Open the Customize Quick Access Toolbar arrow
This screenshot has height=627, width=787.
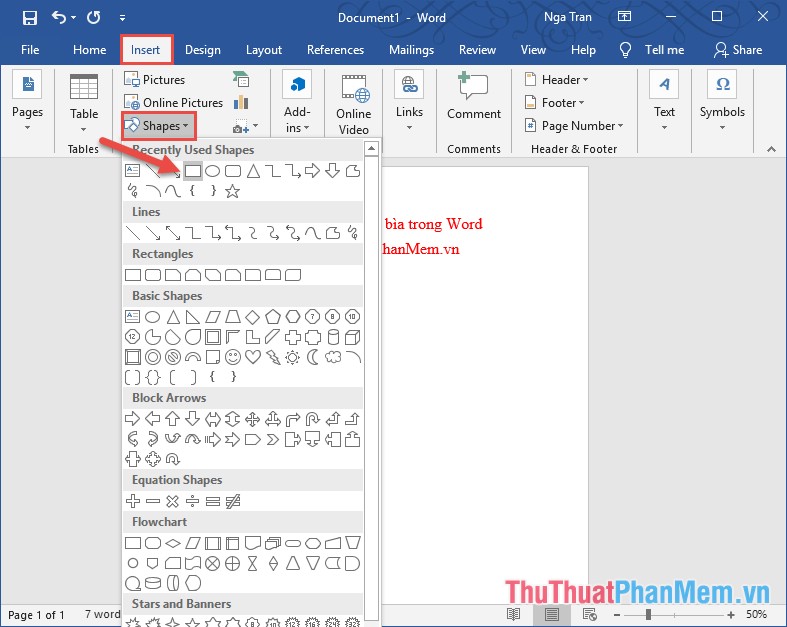click(122, 18)
